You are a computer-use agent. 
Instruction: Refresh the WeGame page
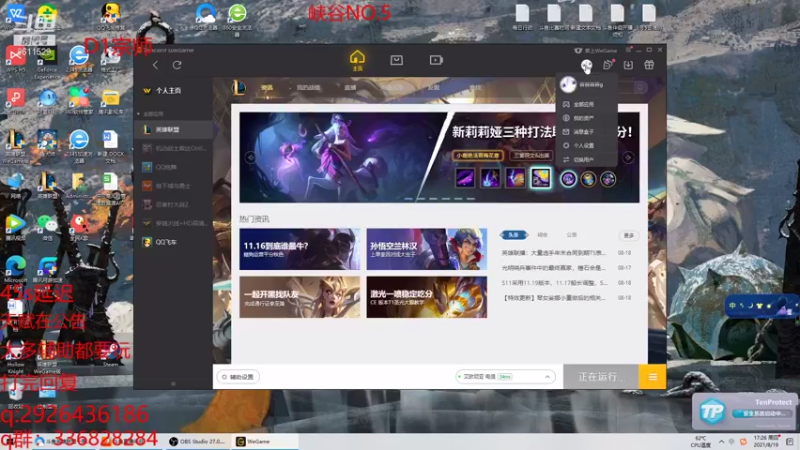coord(177,65)
